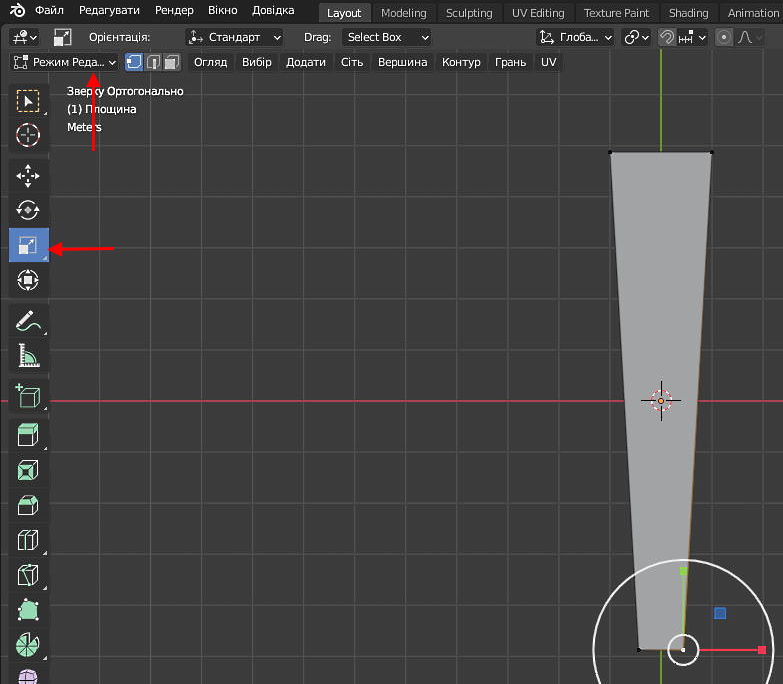Select the Inset Faces tool
The width and height of the screenshot is (783, 684).
(28, 470)
